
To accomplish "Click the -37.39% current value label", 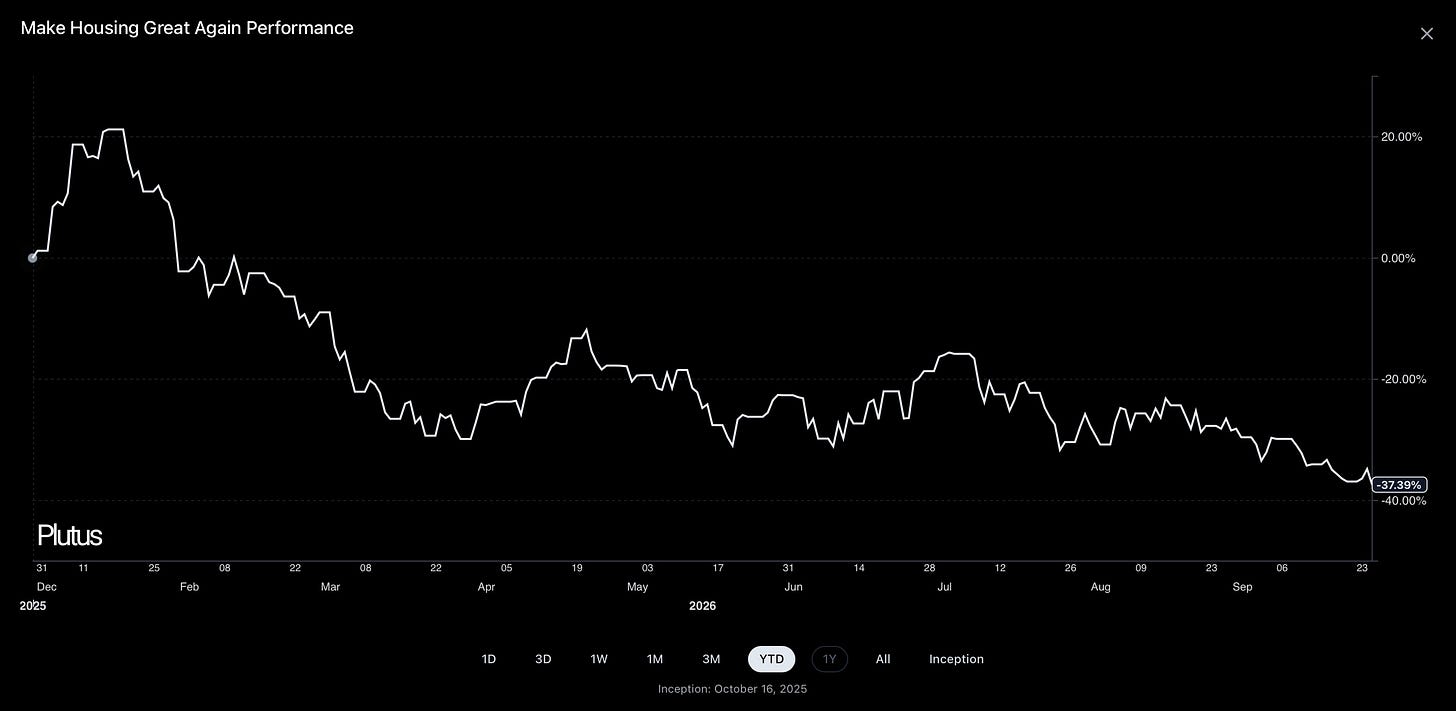I will pos(1400,485).
